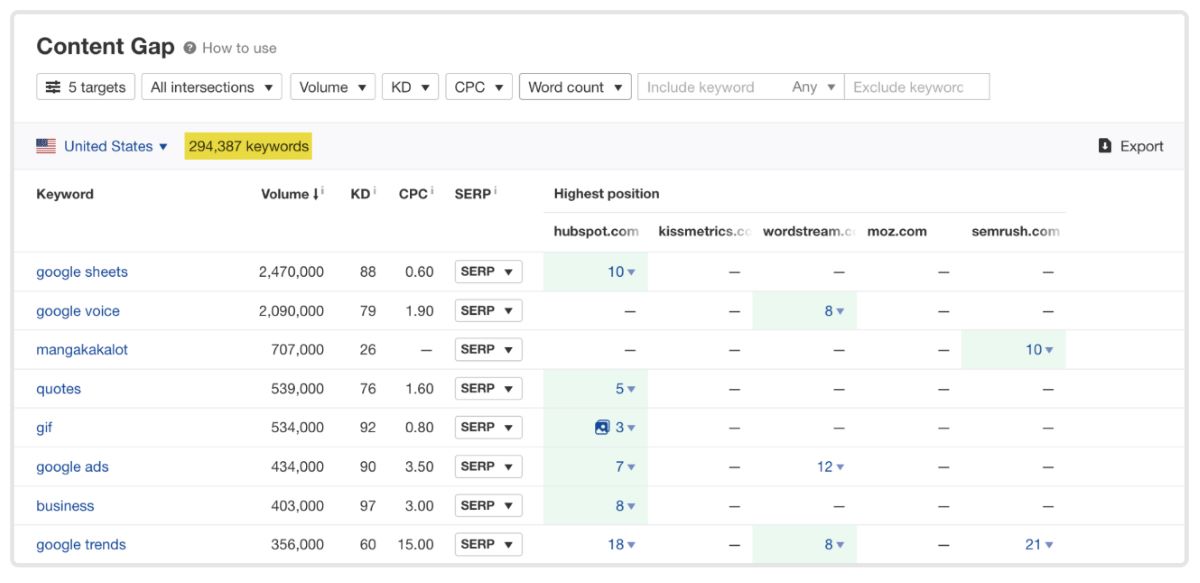Open the KD filter dropdown
The width and height of the screenshot is (1200, 583).
point(411,87)
